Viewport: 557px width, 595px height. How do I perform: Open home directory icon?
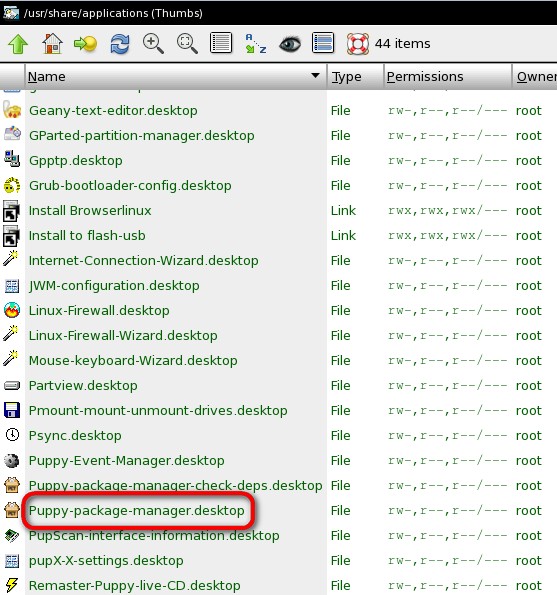pyautogui.click(x=52, y=44)
